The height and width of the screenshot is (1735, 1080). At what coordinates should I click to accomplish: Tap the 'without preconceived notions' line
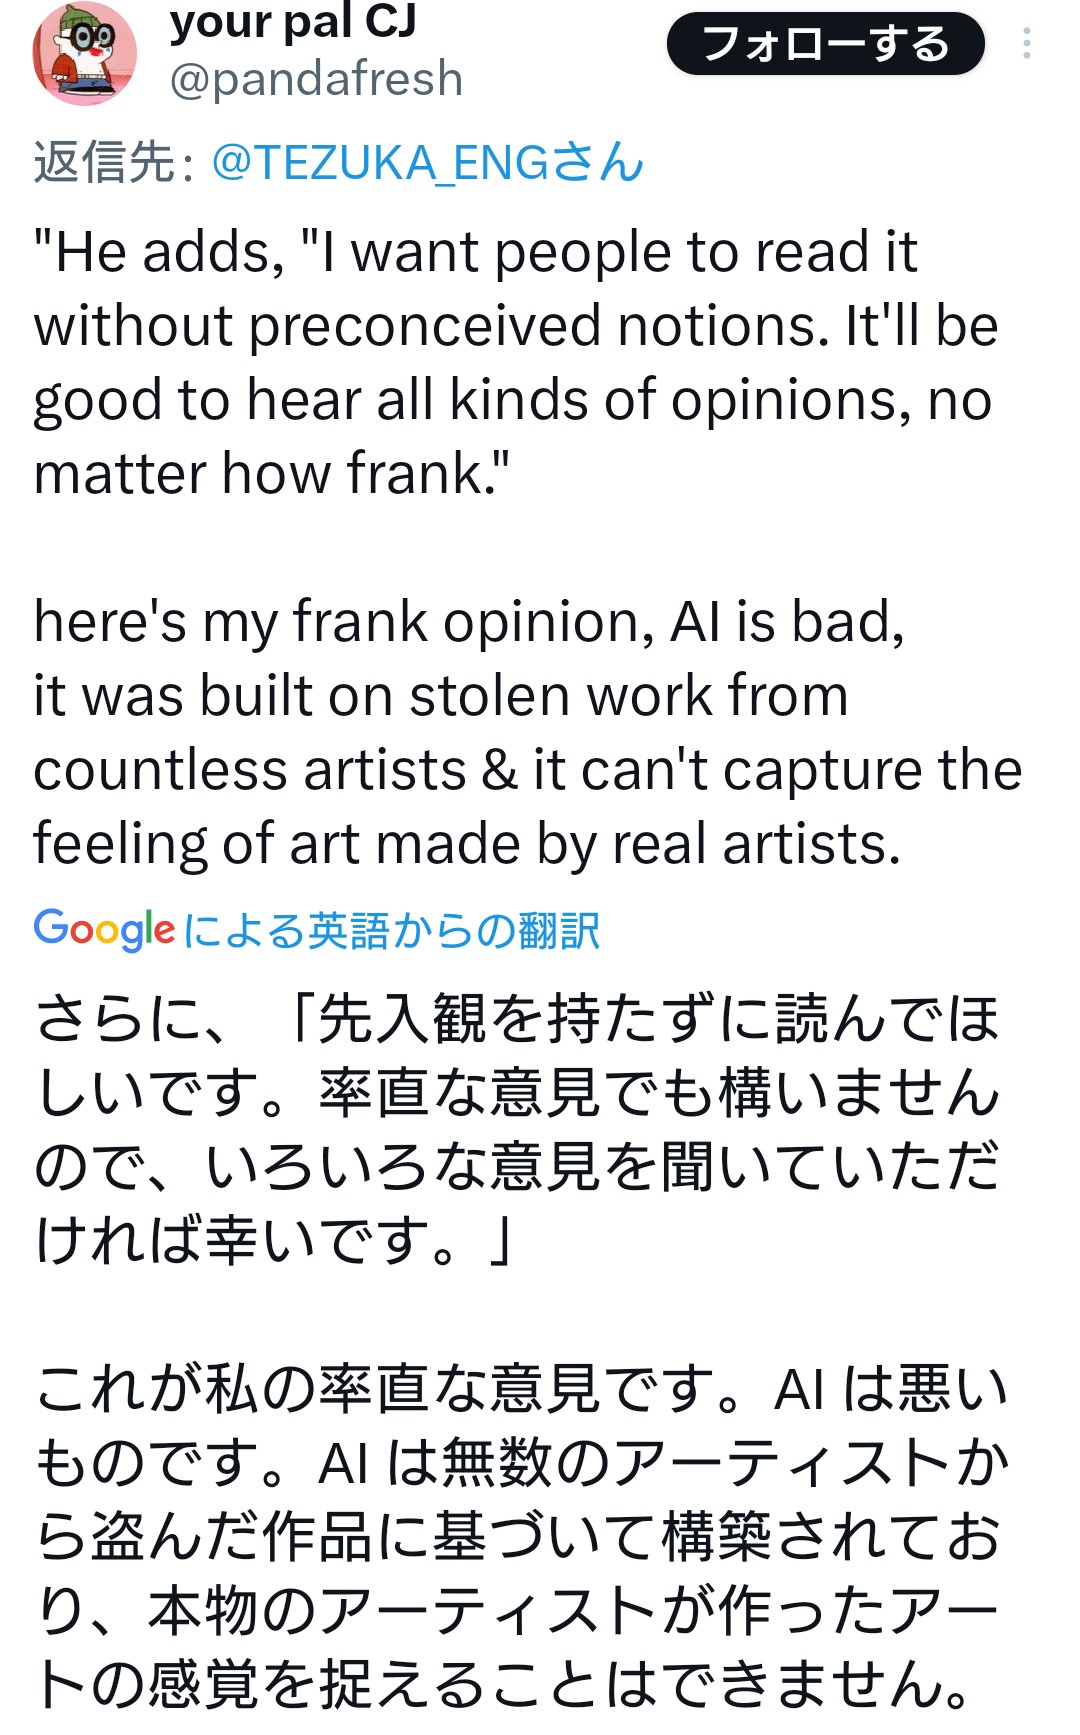pyautogui.click(x=515, y=326)
